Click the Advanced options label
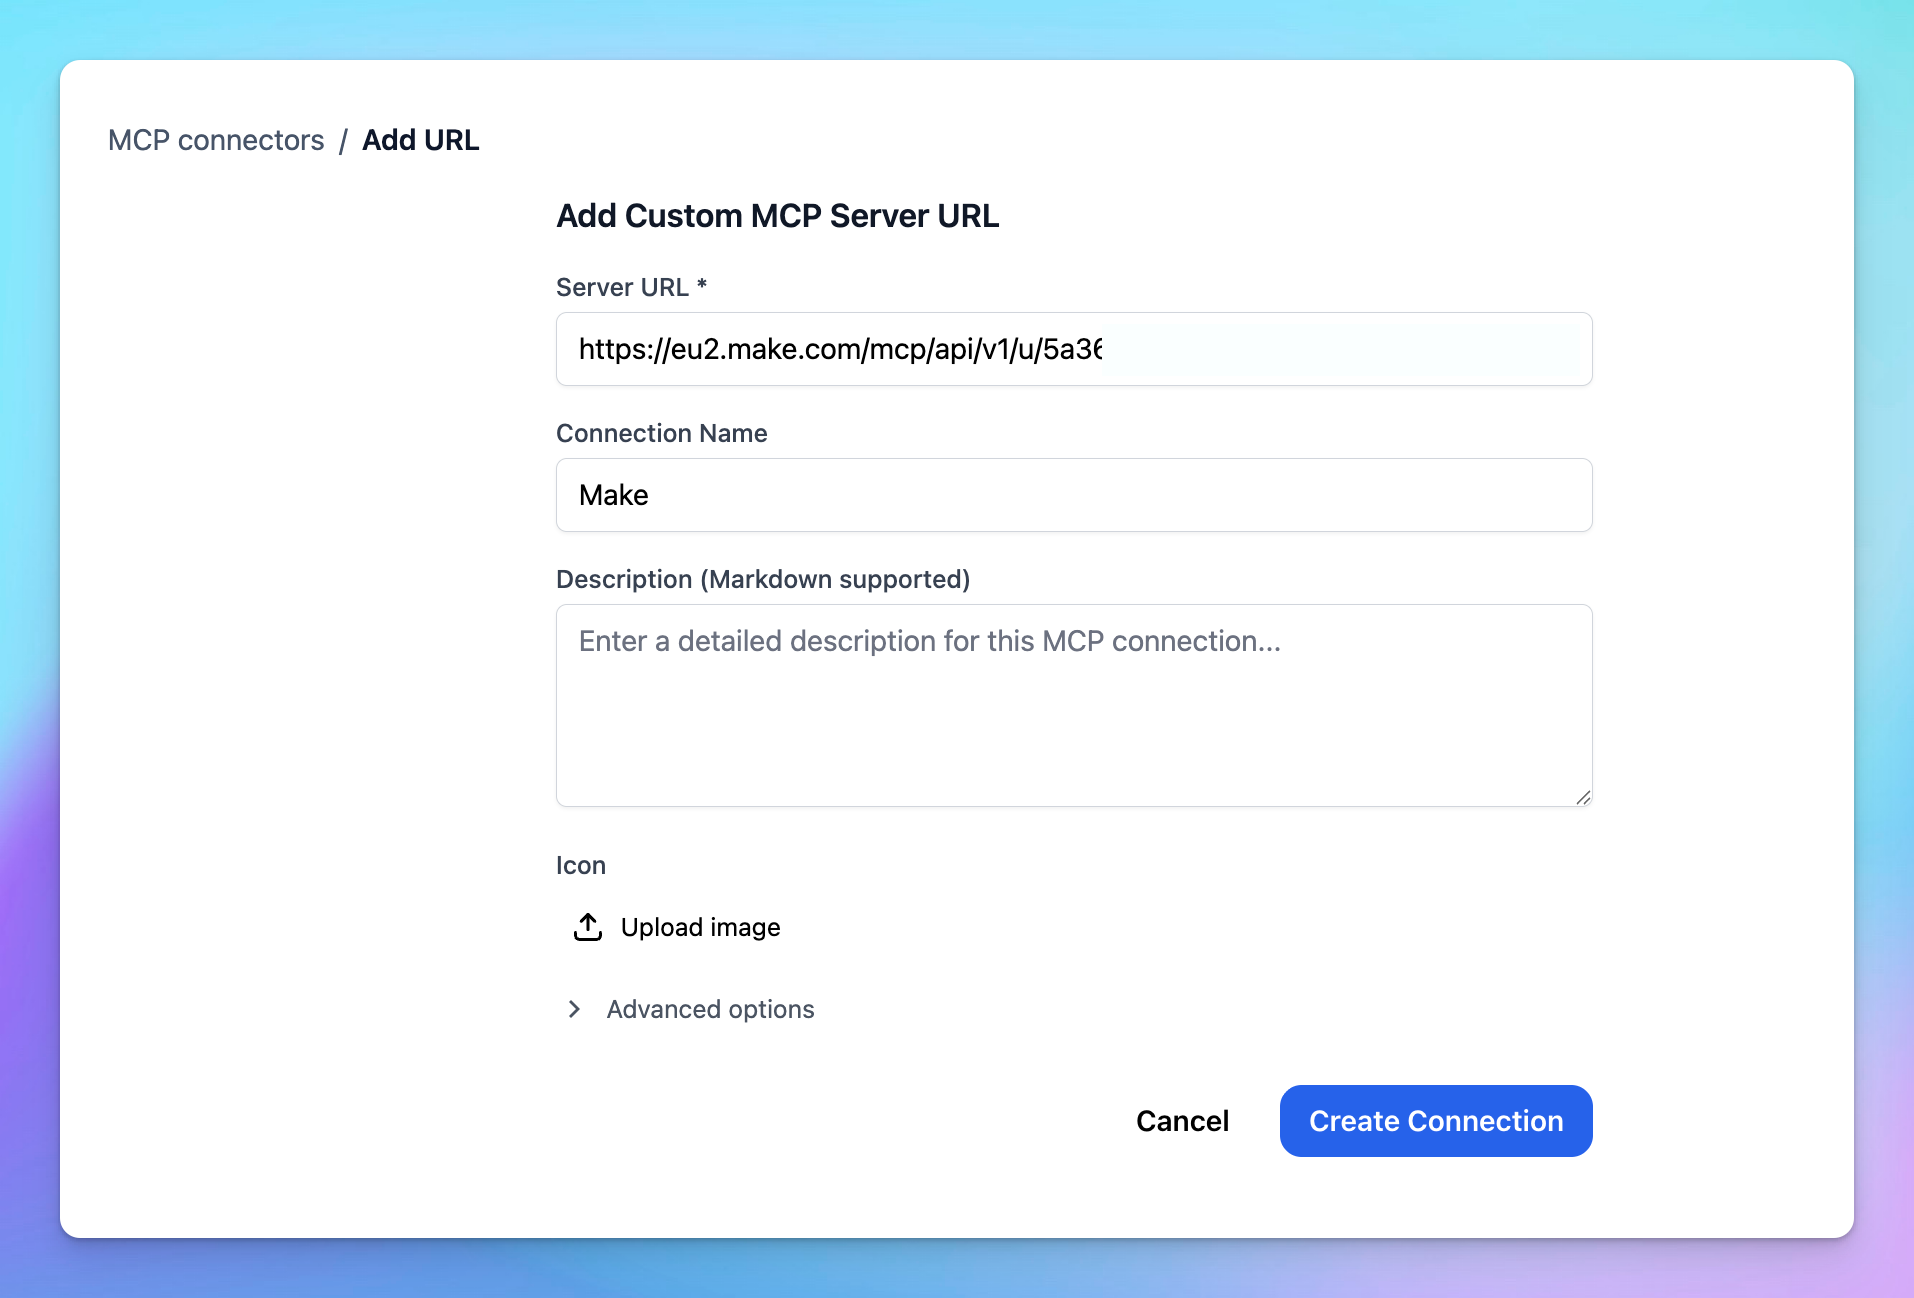Viewport: 1914px width, 1298px height. tap(710, 1009)
